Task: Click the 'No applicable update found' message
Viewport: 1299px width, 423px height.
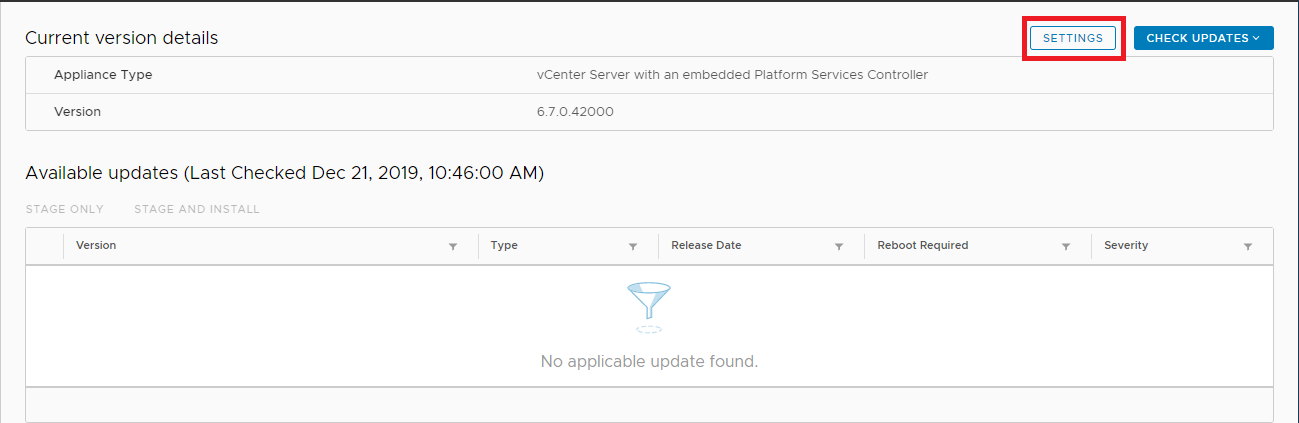Action: coord(649,361)
